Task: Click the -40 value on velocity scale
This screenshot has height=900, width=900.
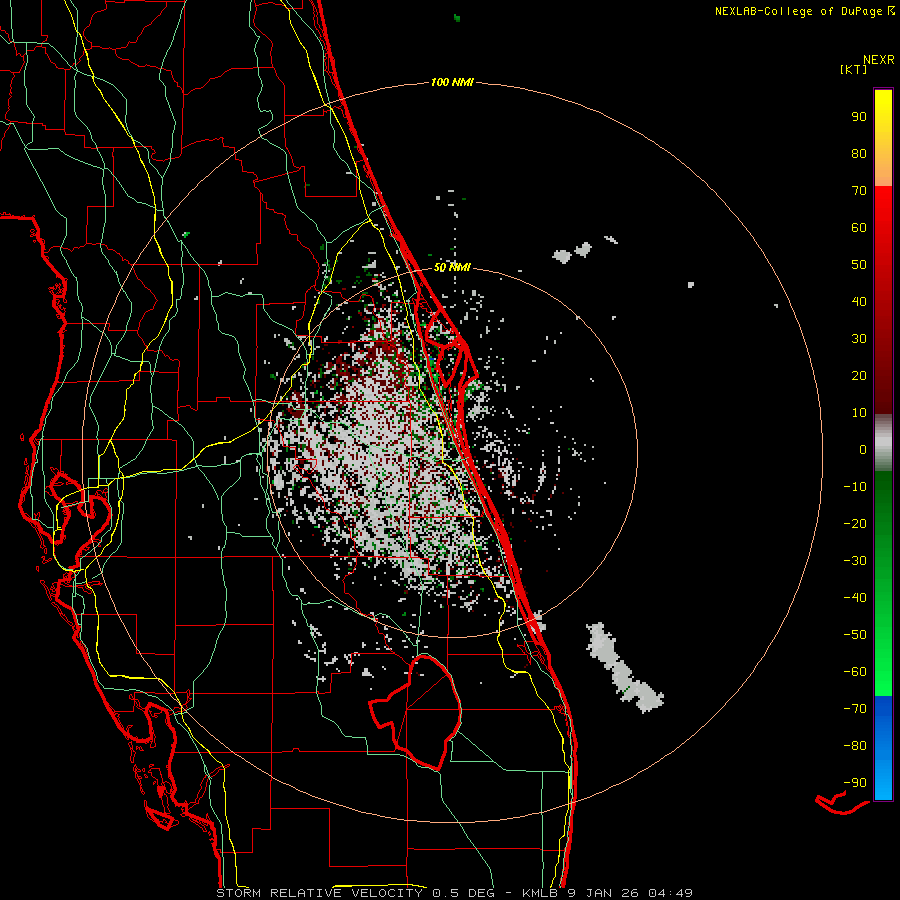Action: tap(855, 598)
